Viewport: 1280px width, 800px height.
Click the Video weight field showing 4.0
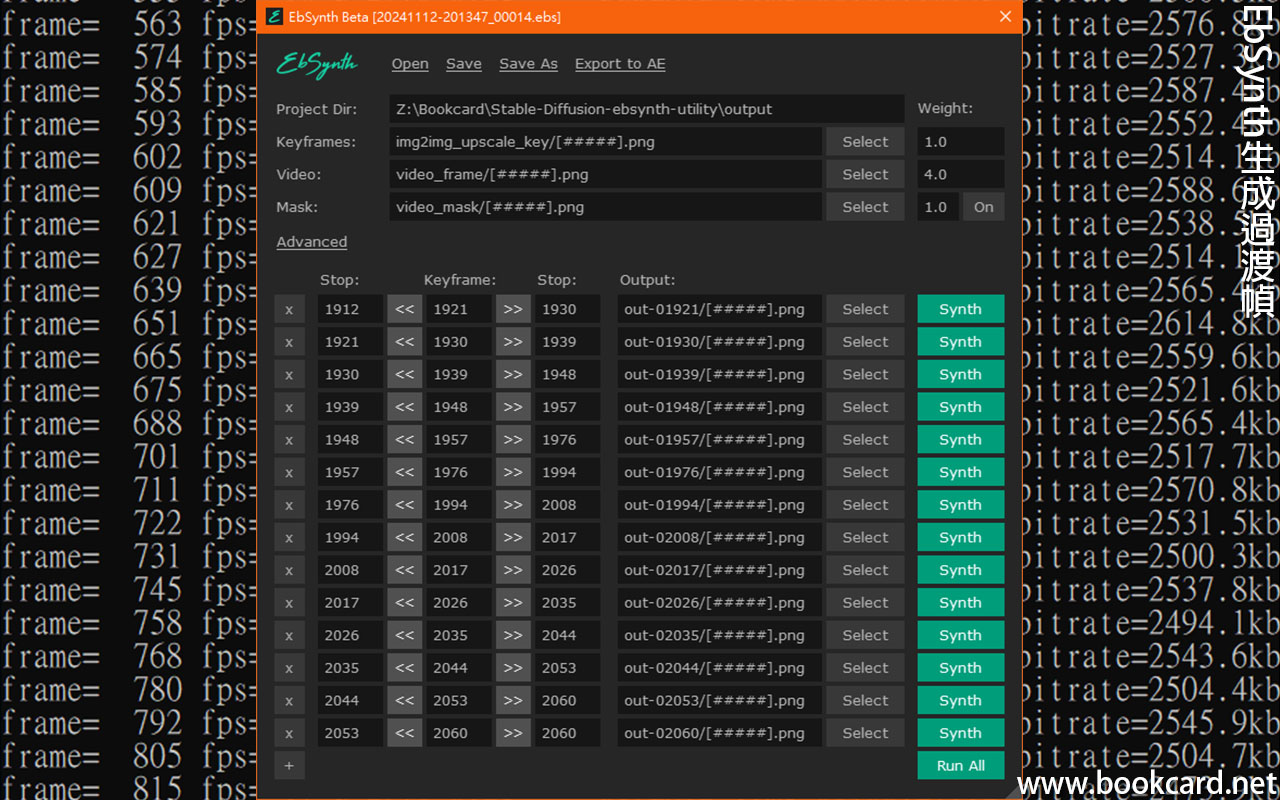(960, 174)
